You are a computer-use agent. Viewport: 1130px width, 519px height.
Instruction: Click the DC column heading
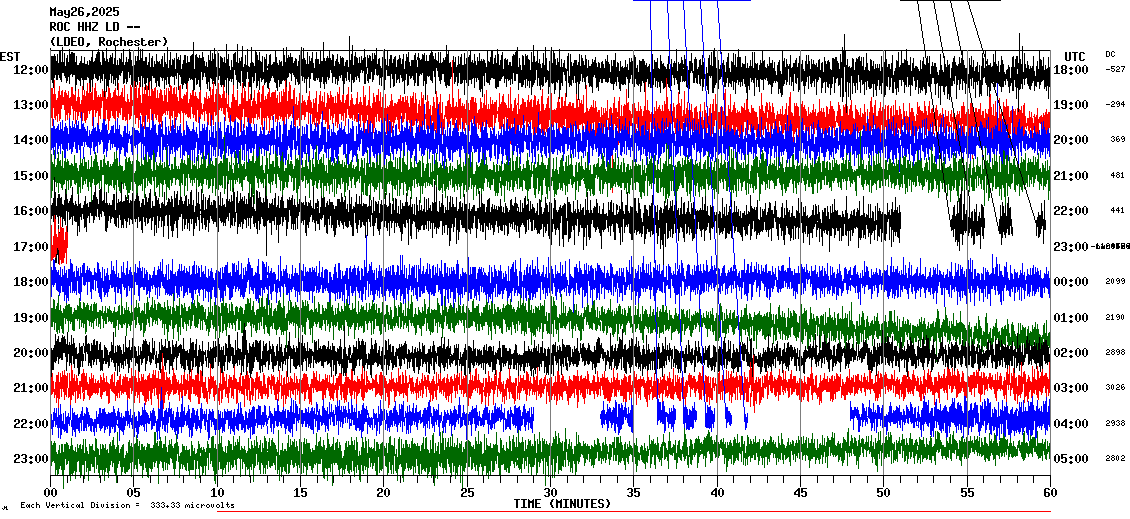1110,54
